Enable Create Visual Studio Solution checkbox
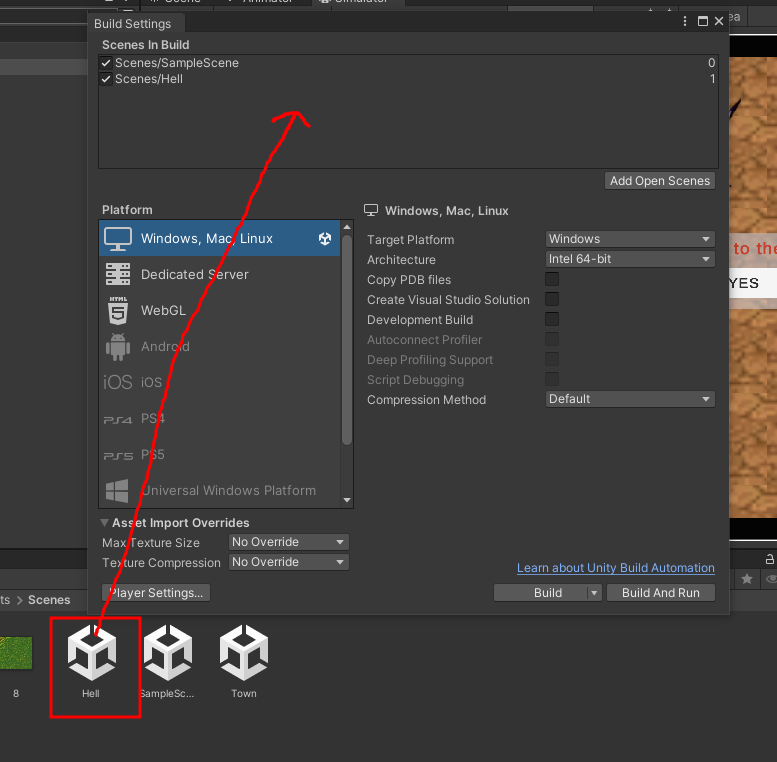This screenshot has width=777, height=762. (x=552, y=299)
